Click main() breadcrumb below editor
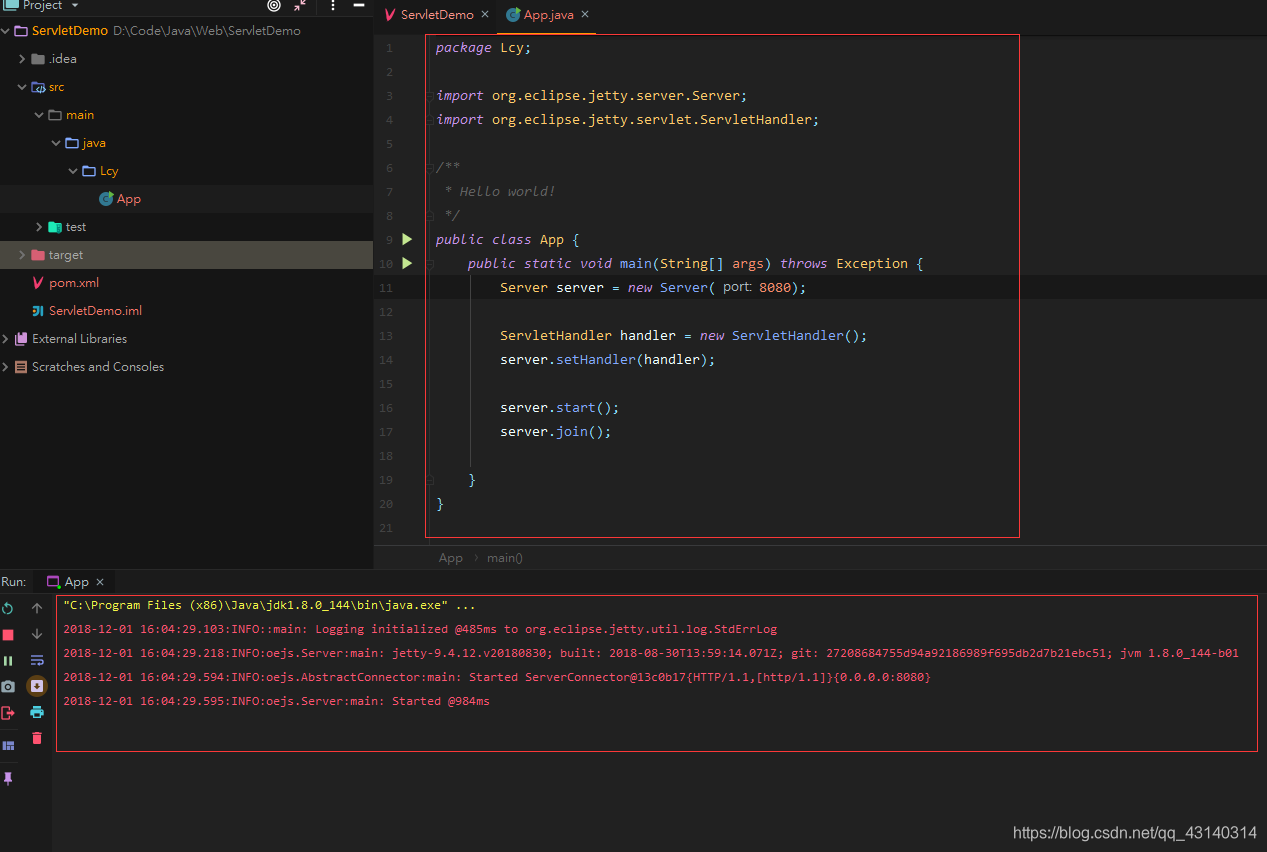1267x852 pixels. [505, 558]
